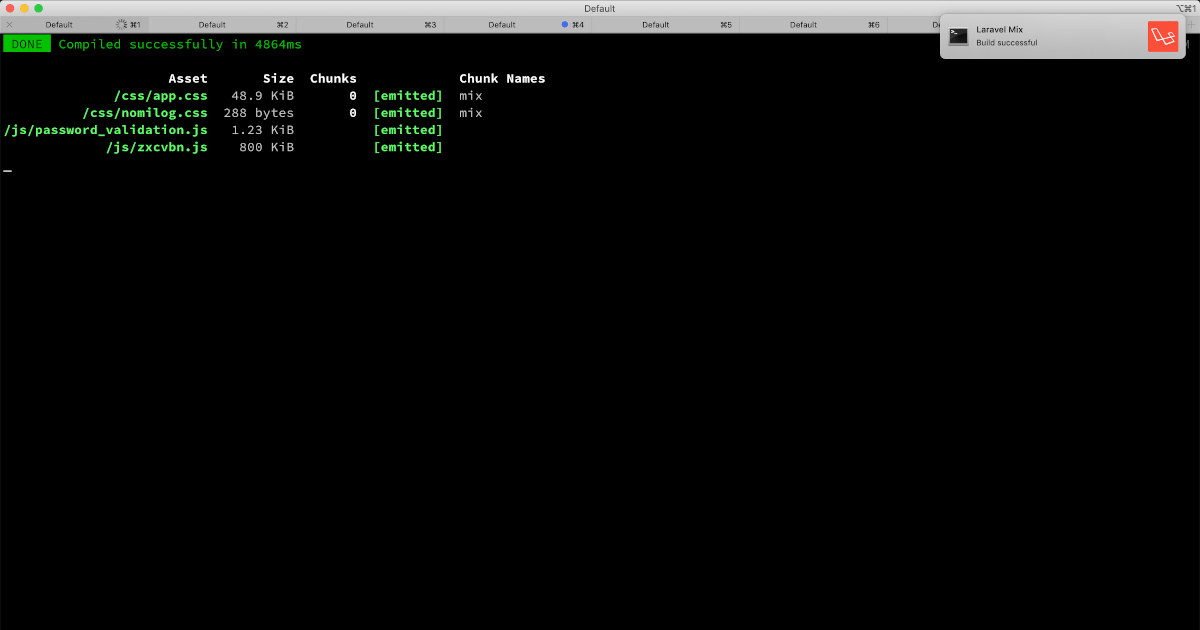Select the first Default tab
Viewport: 1200px width, 630px height.
tap(58, 23)
